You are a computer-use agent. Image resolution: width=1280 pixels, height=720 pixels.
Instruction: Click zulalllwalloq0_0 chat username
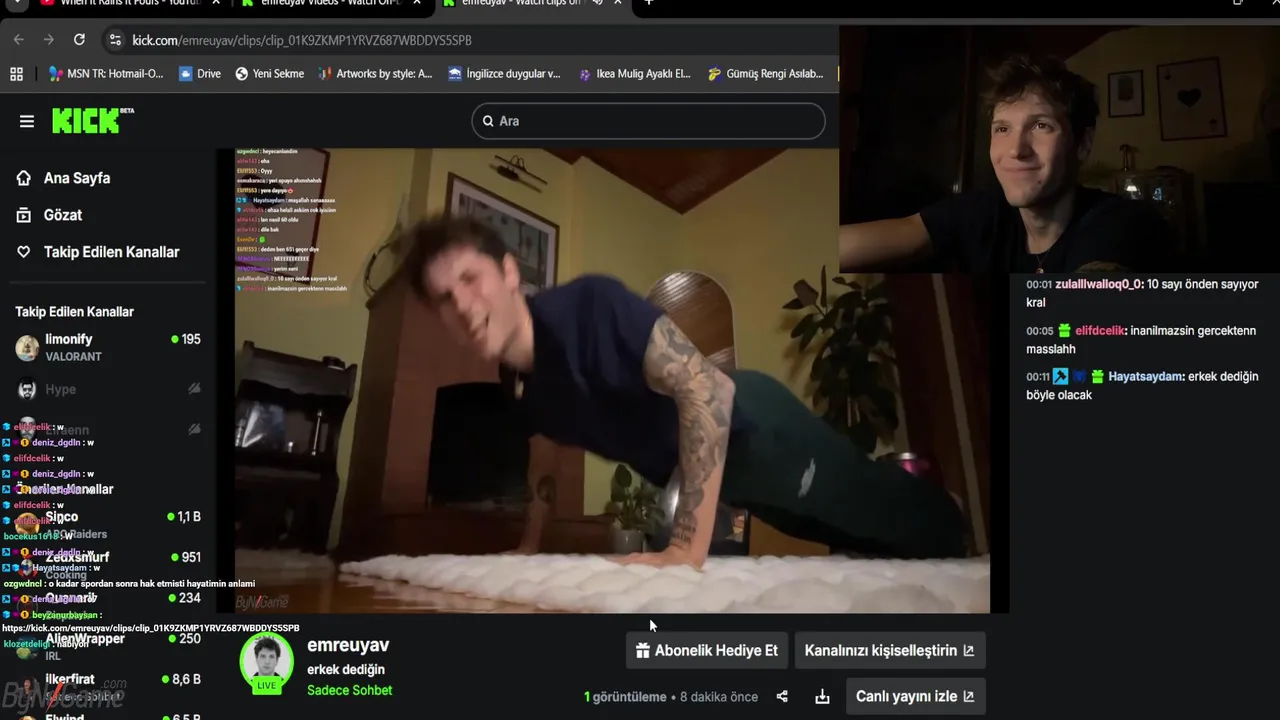(1099, 284)
